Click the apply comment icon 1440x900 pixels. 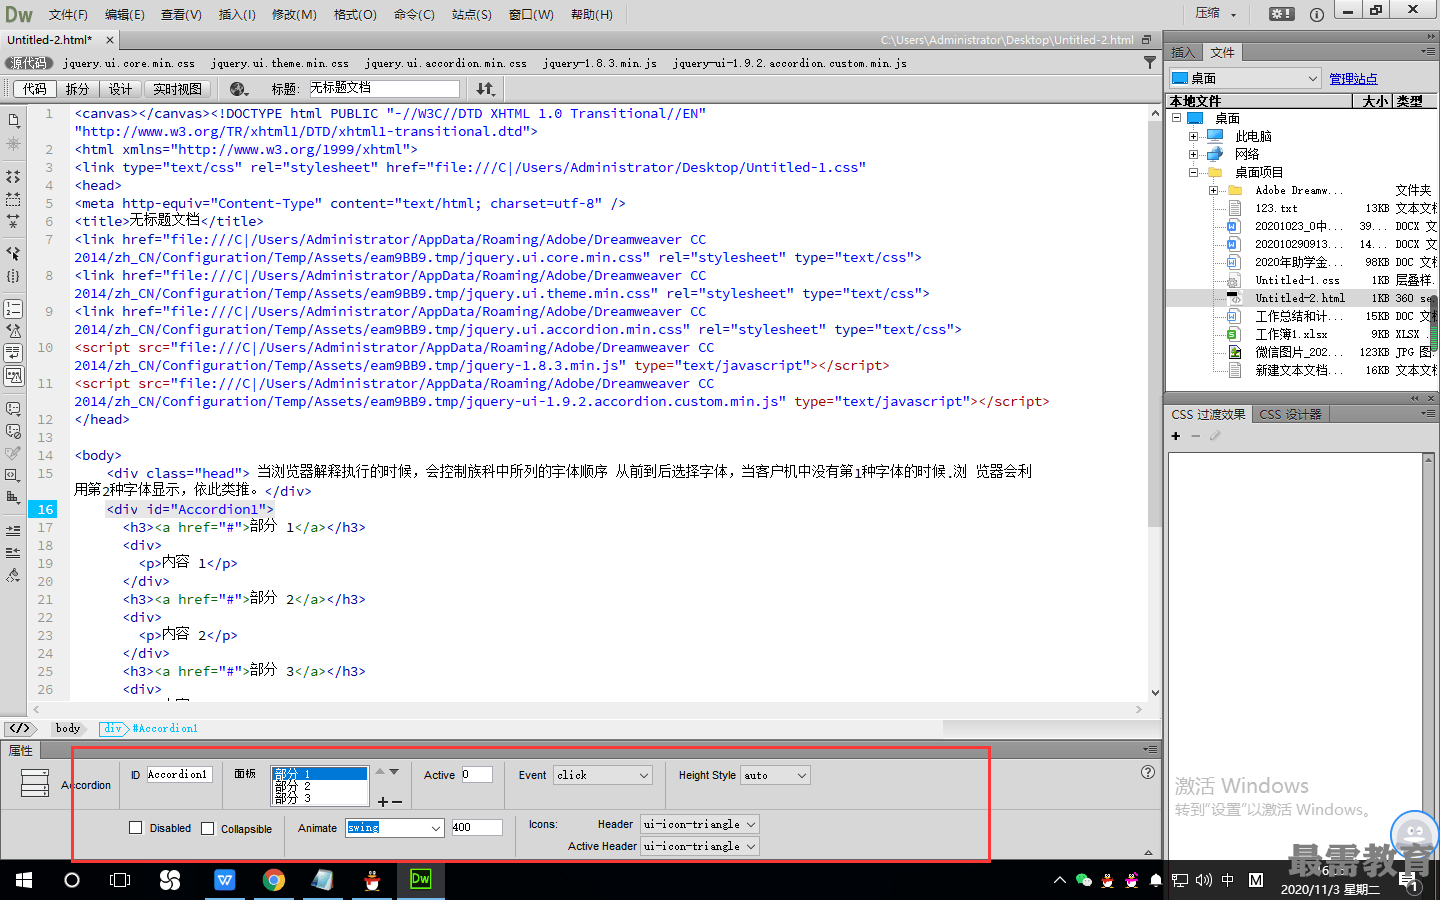(x=13, y=409)
